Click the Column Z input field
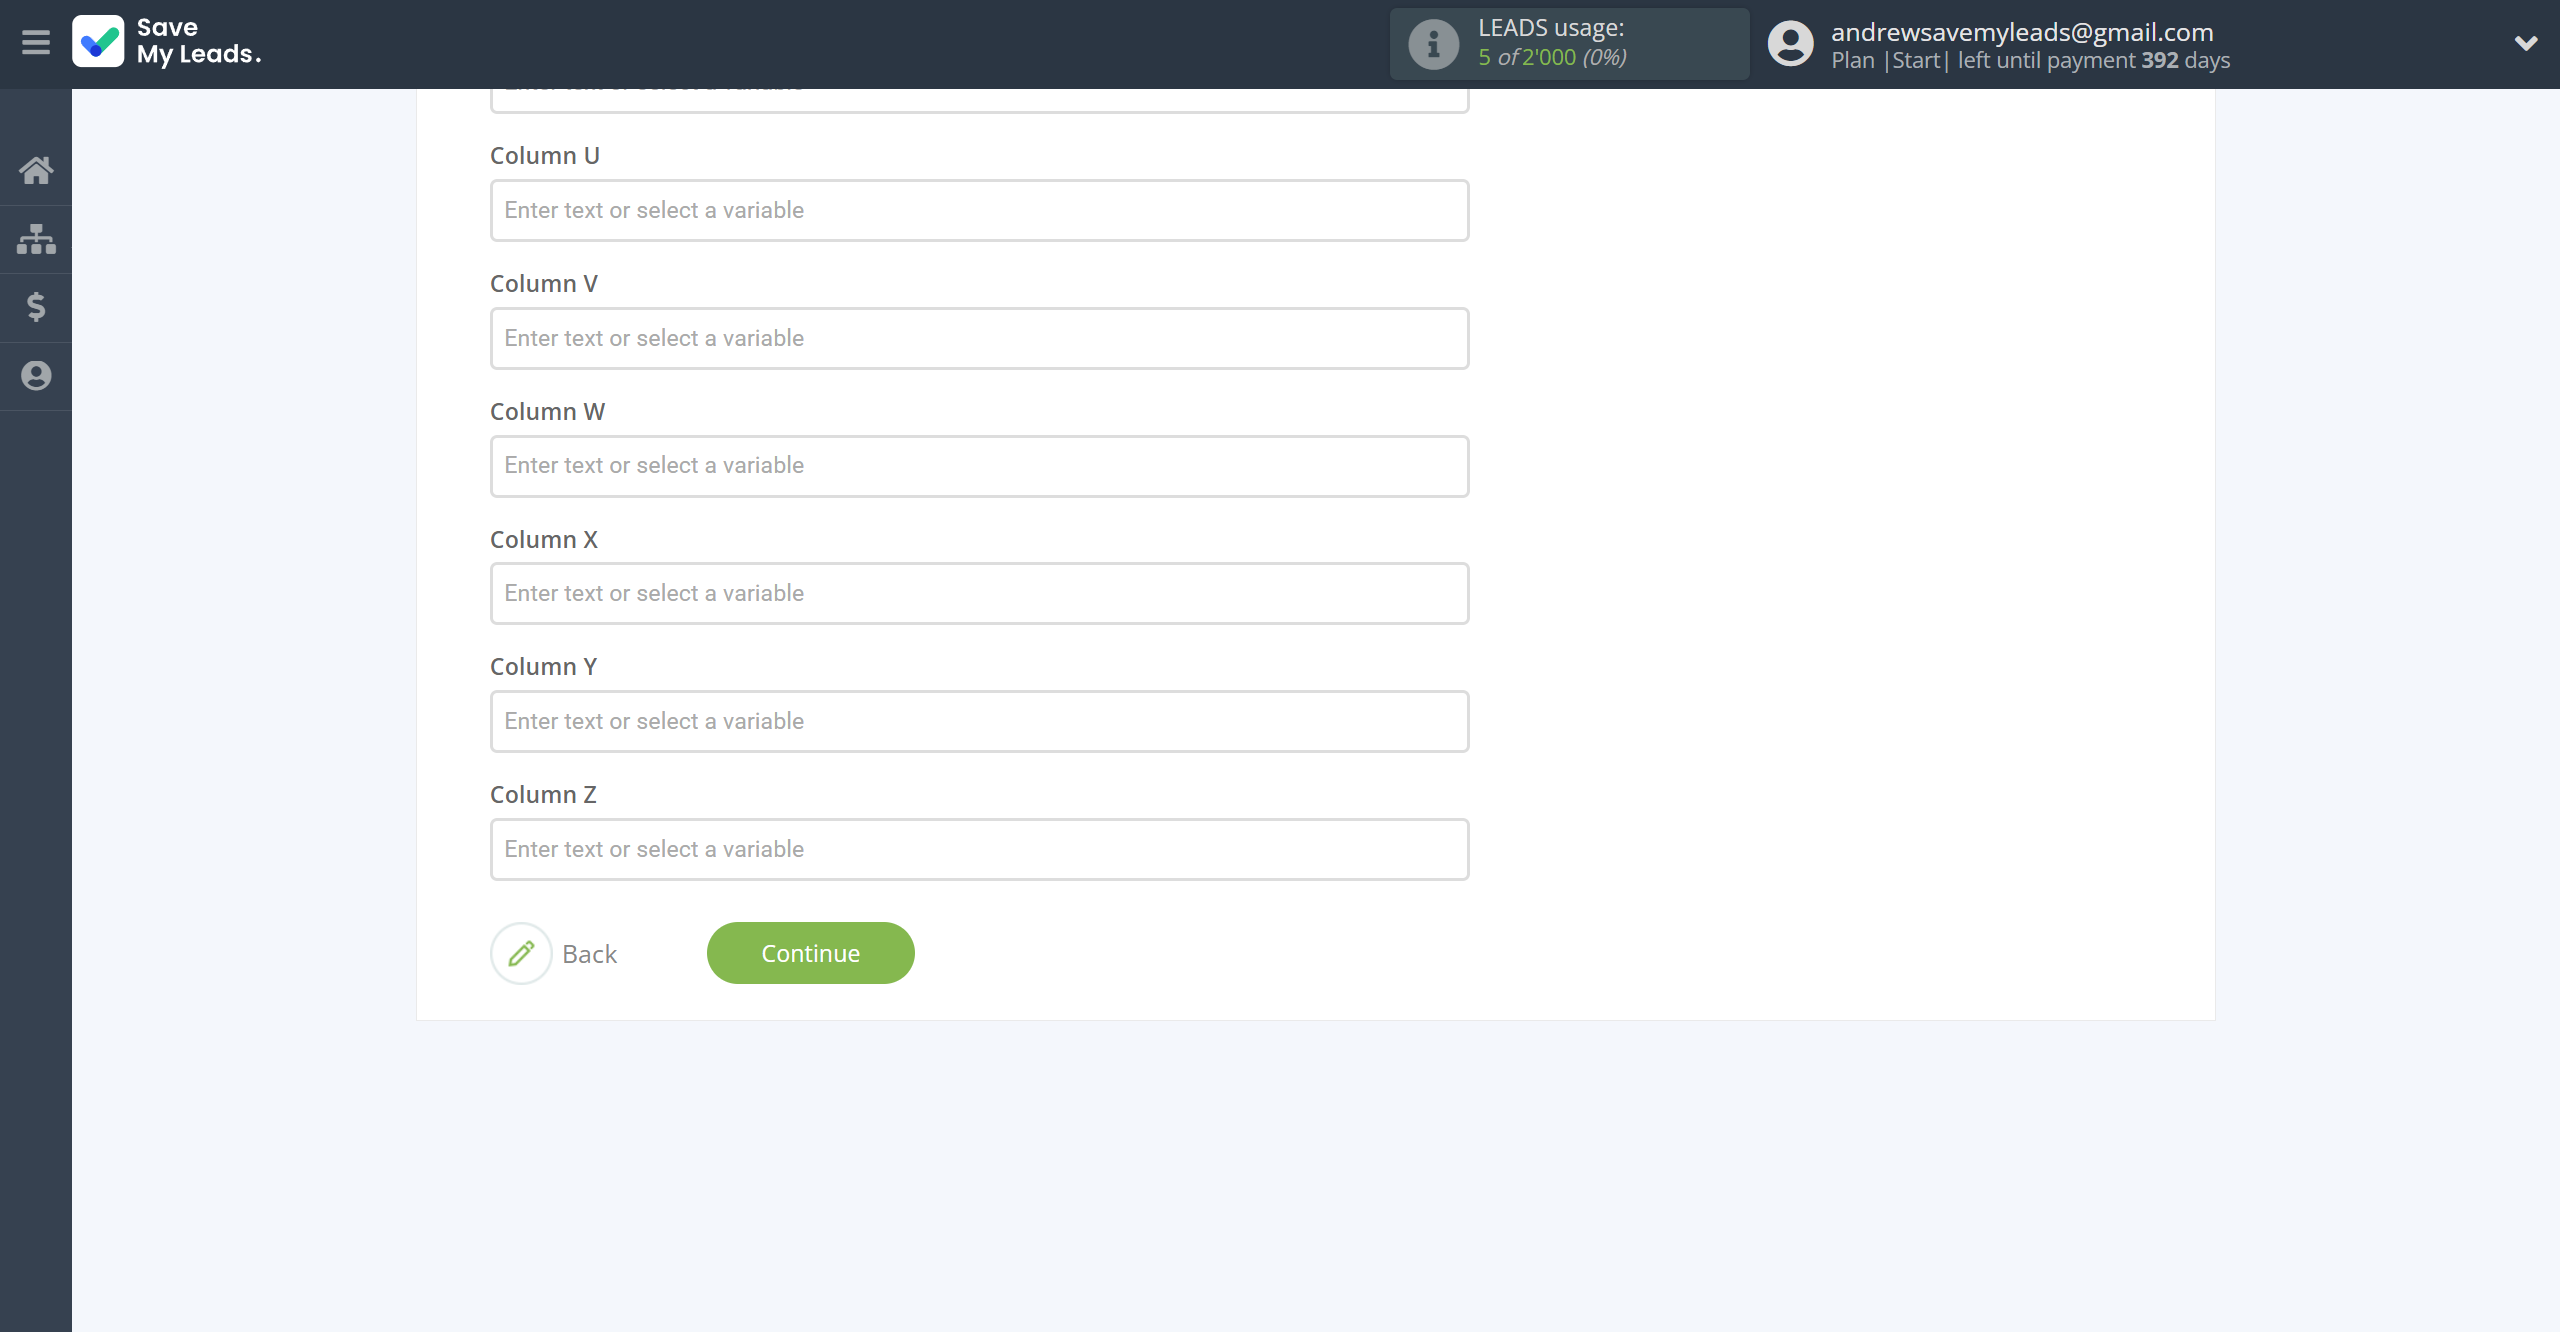This screenshot has width=2560, height=1332. (x=979, y=848)
